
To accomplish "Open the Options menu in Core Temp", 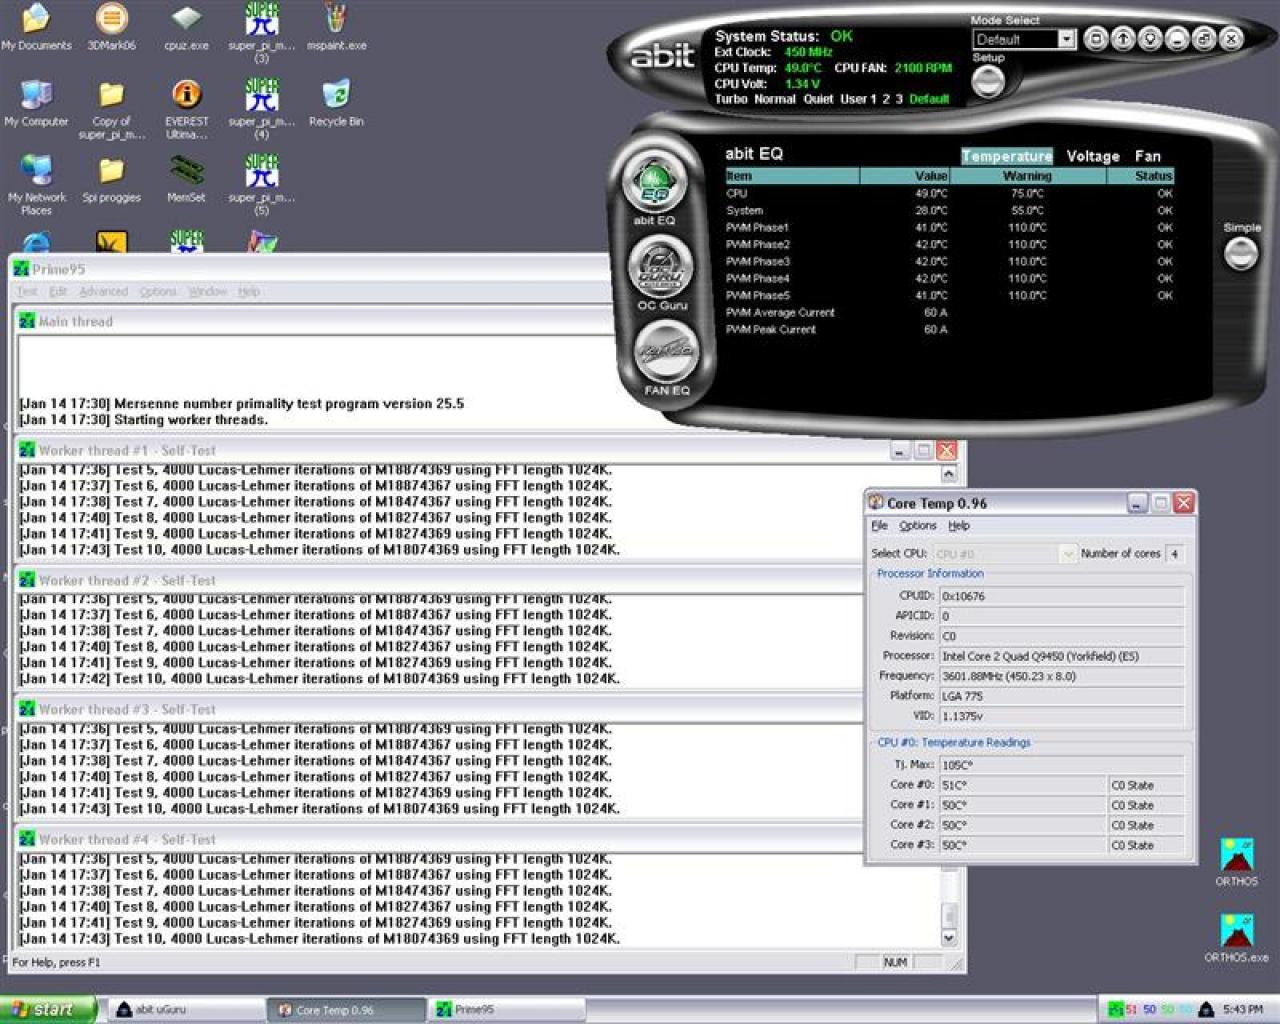I will [917, 525].
